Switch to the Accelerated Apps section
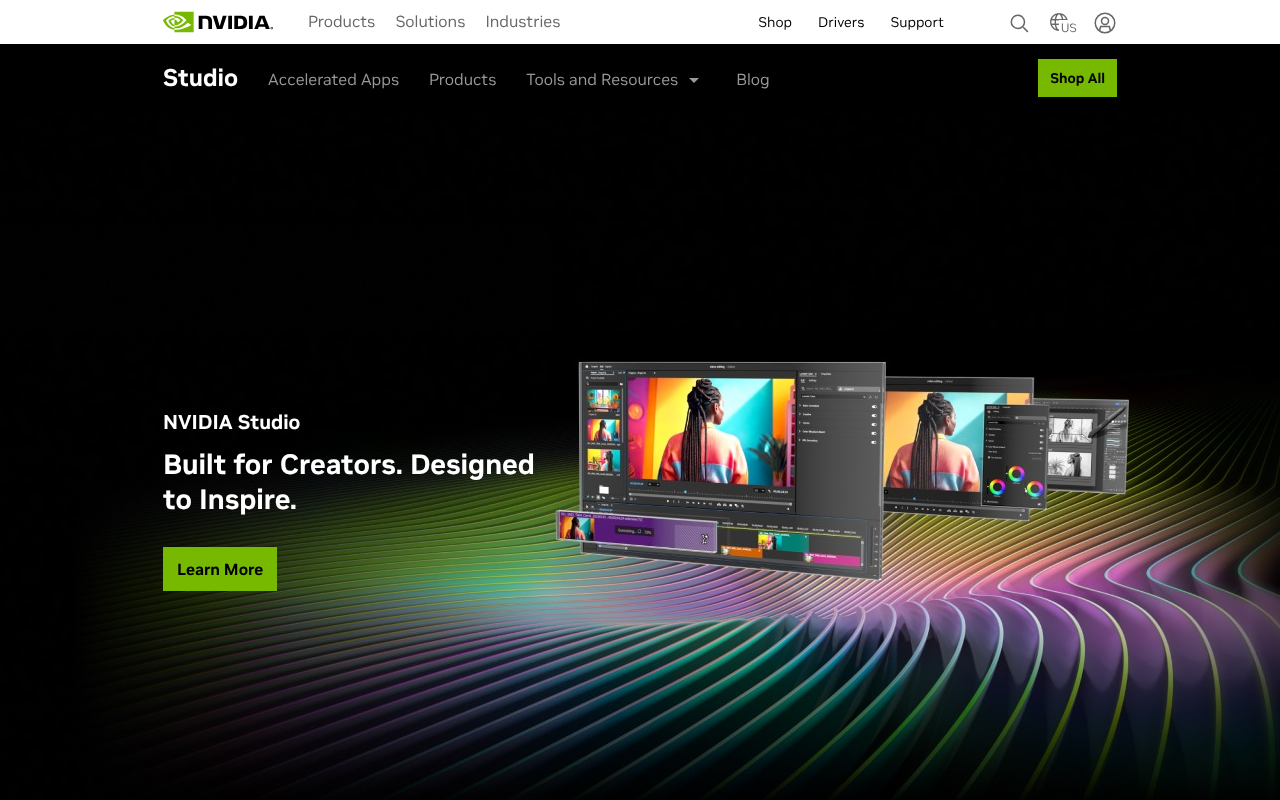 pos(333,79)
